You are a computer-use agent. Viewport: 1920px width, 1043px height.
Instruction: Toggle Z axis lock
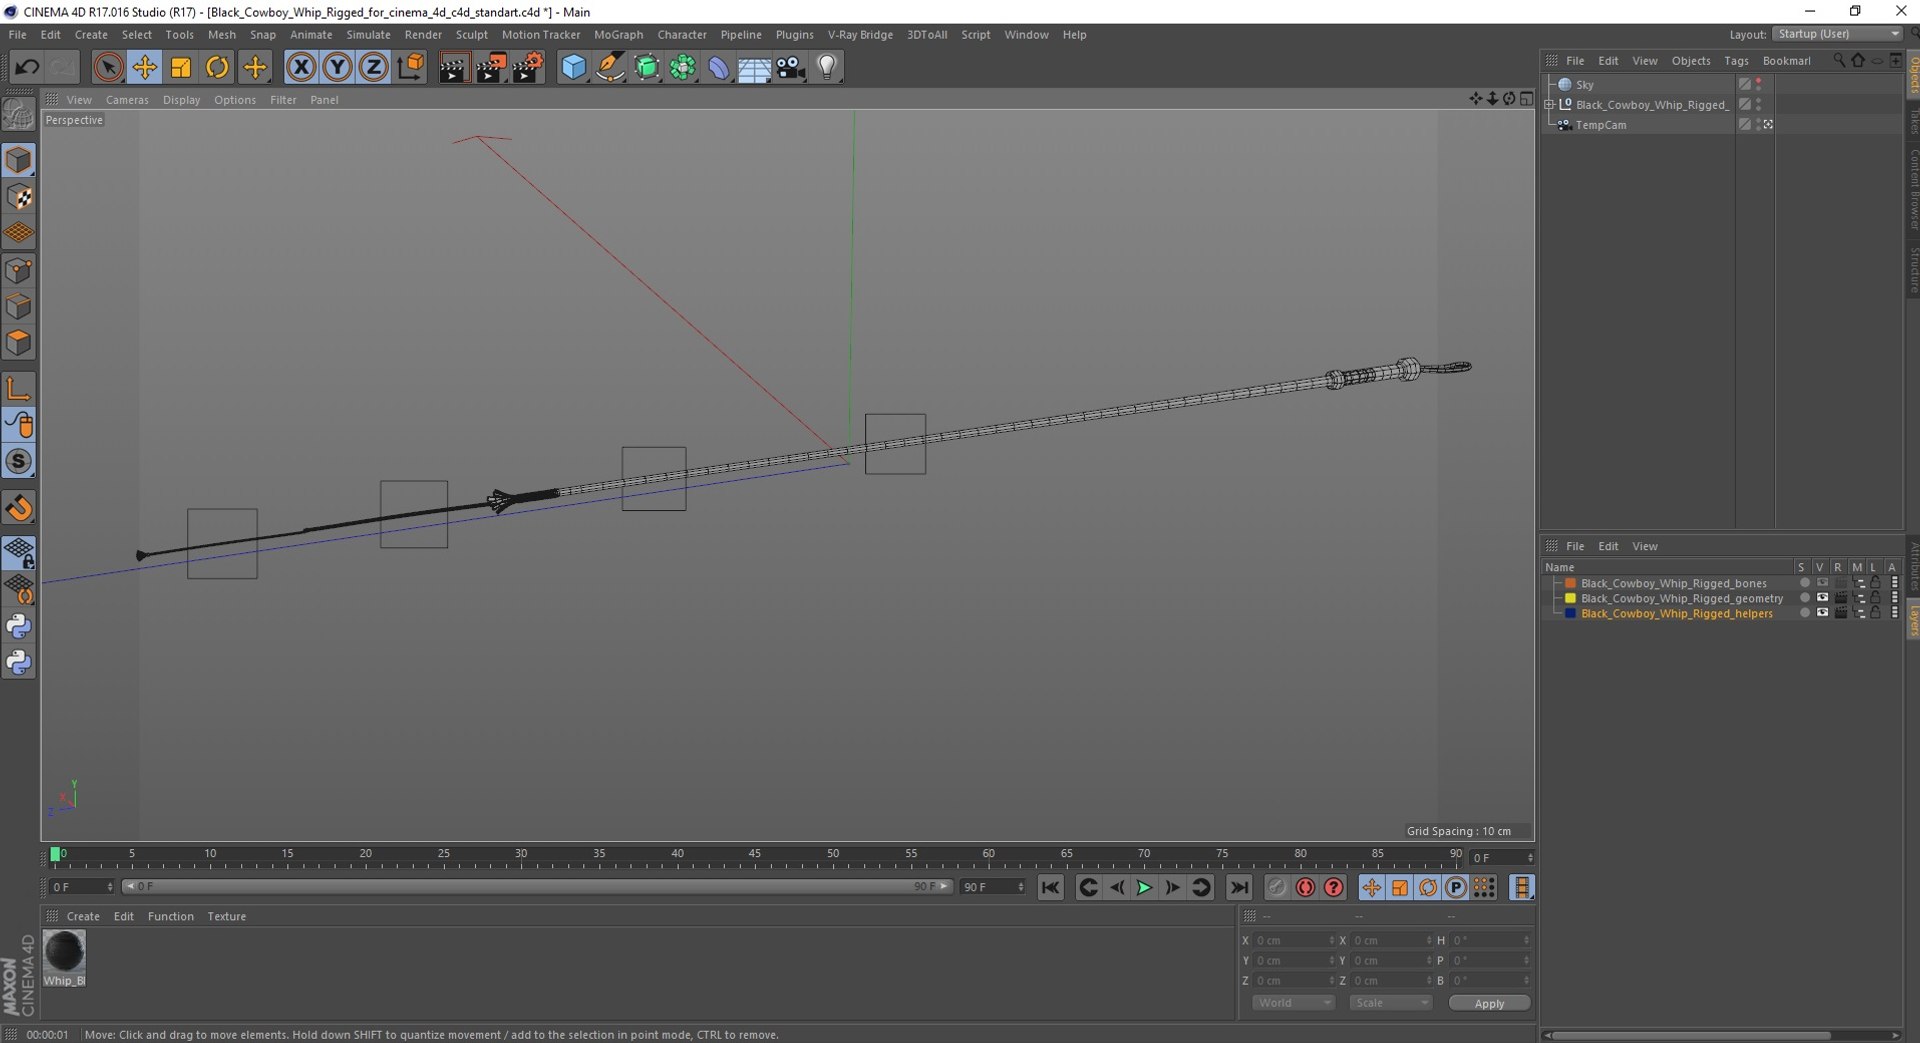click(373, 67)
